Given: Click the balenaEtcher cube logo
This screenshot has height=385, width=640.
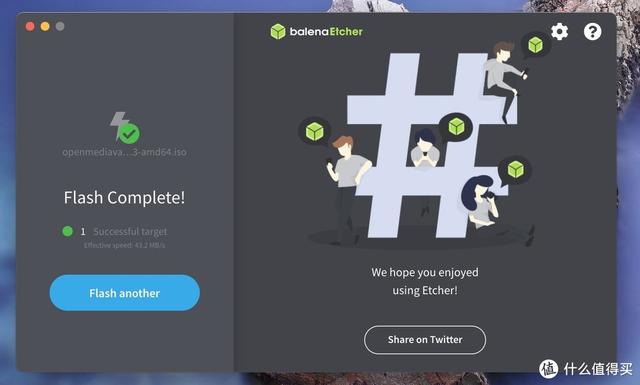Looking at the screenshot, I should tap(278, 31).
